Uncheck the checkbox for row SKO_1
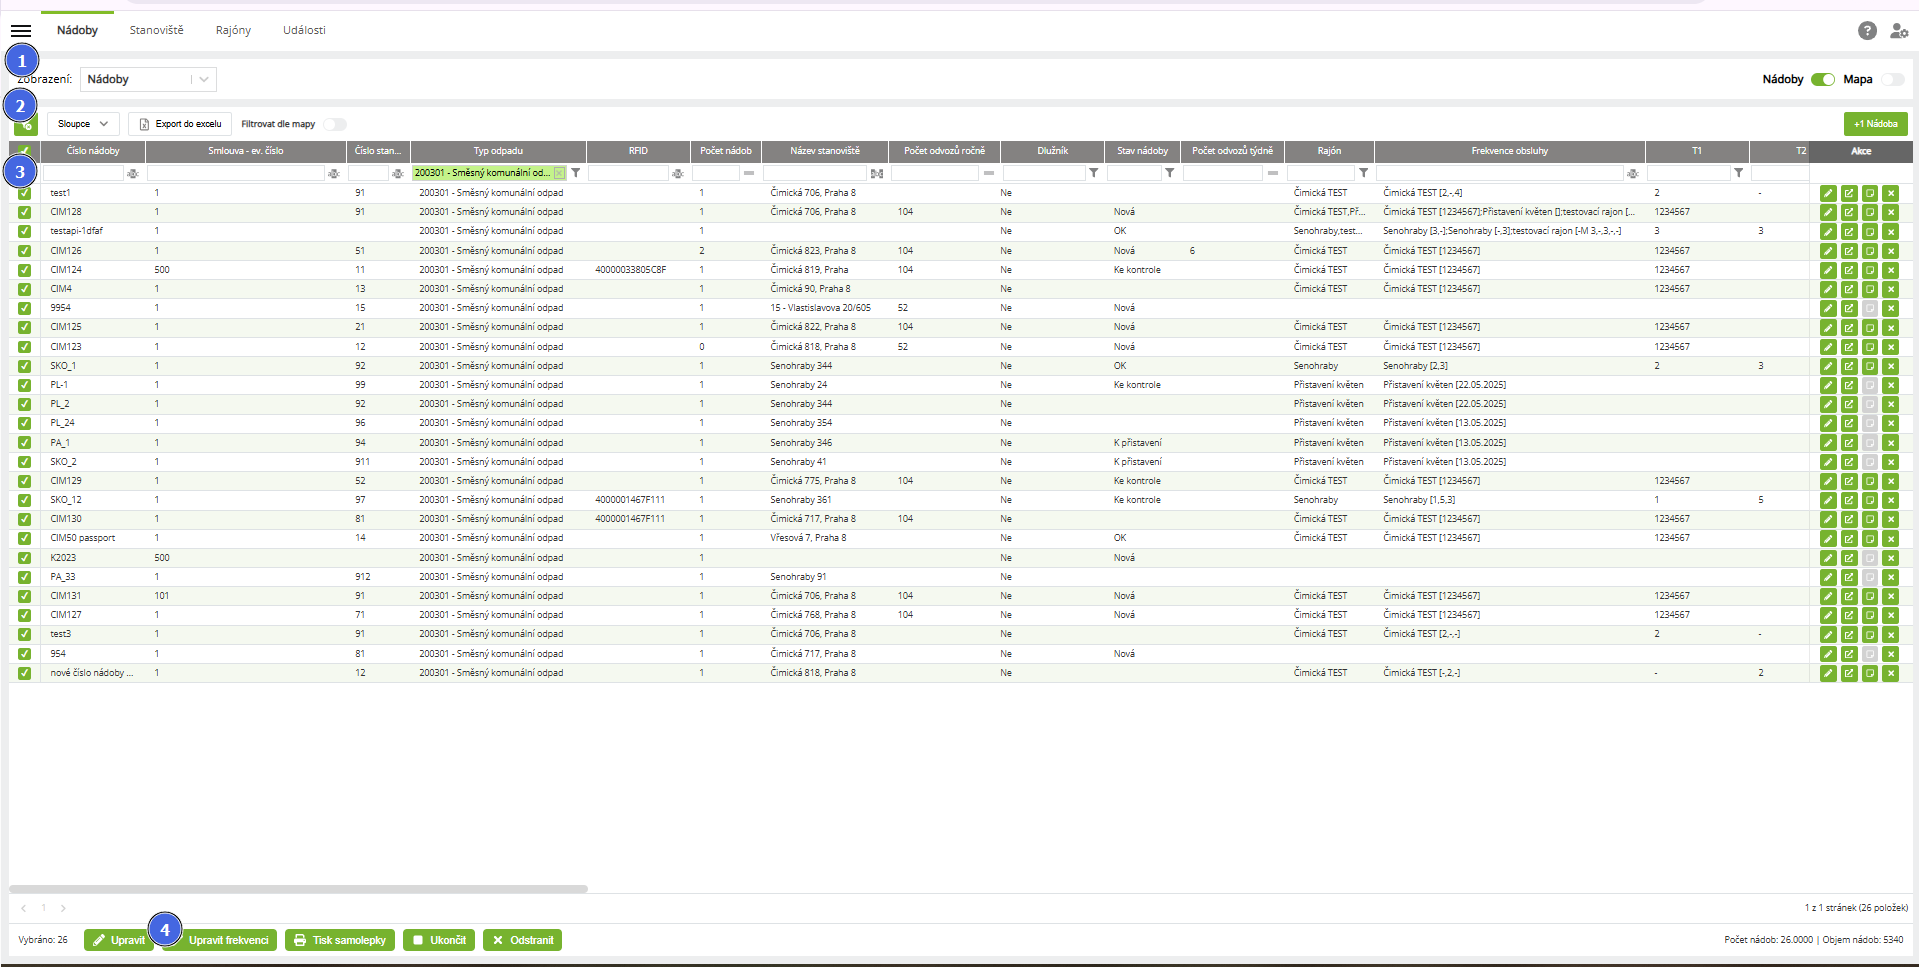1919x967 pixels. [24, 366]
